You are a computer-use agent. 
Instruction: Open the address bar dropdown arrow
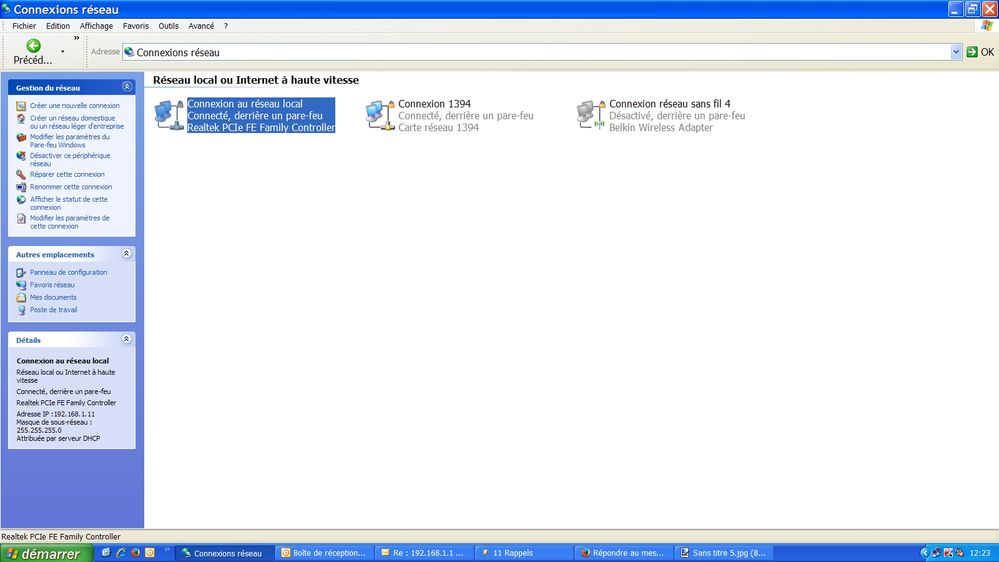click(x=956, y=52)
